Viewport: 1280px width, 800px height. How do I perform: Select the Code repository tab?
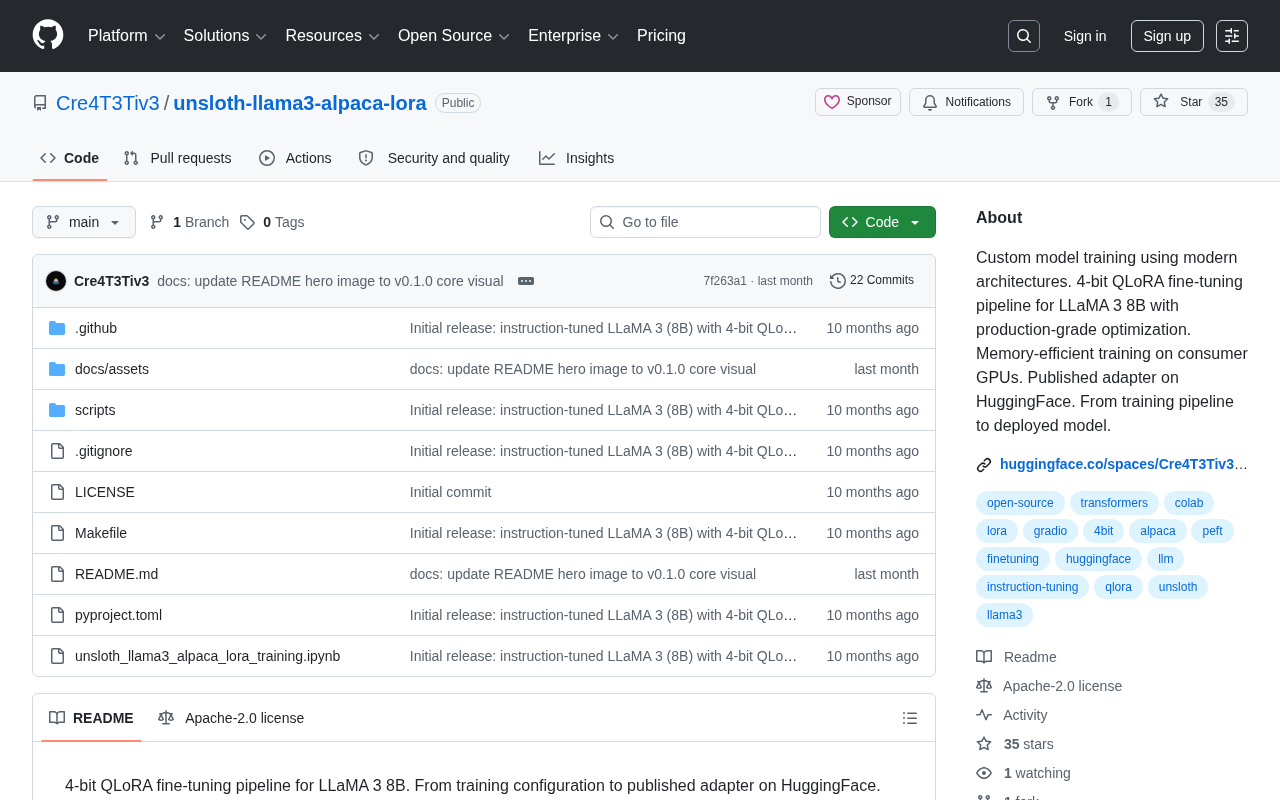pos(70,158)
